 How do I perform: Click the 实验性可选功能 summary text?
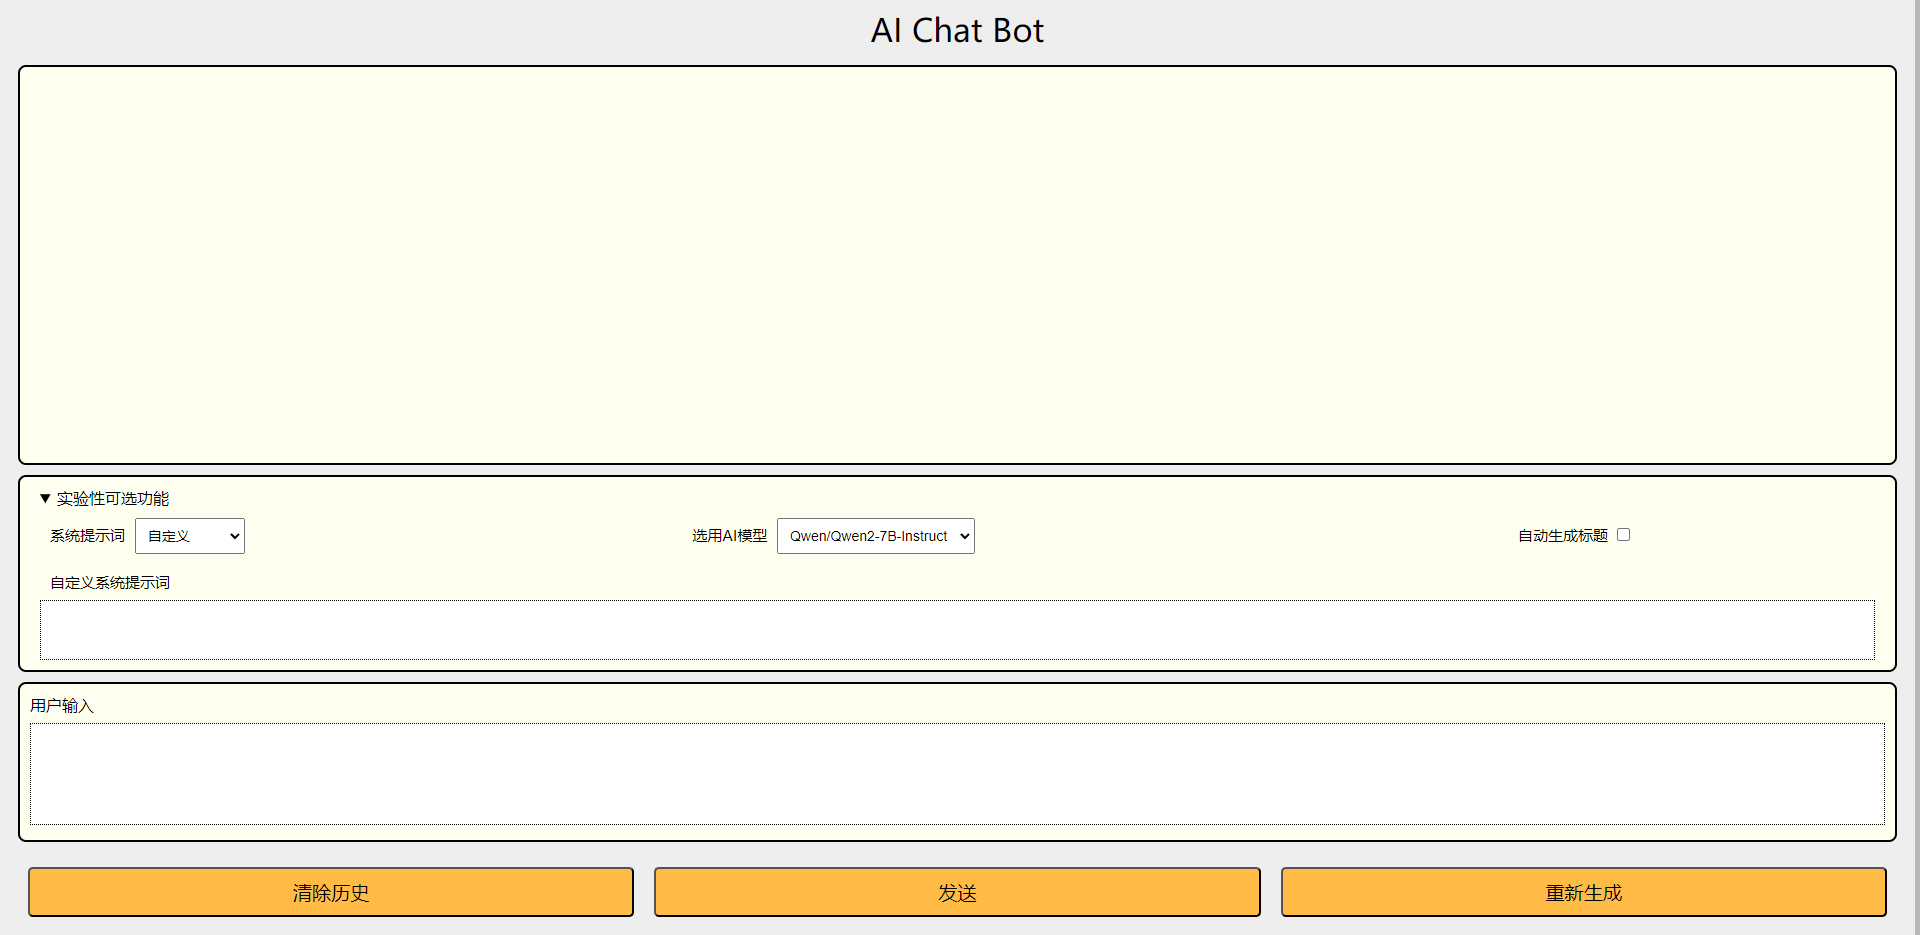tap(112, 498)
